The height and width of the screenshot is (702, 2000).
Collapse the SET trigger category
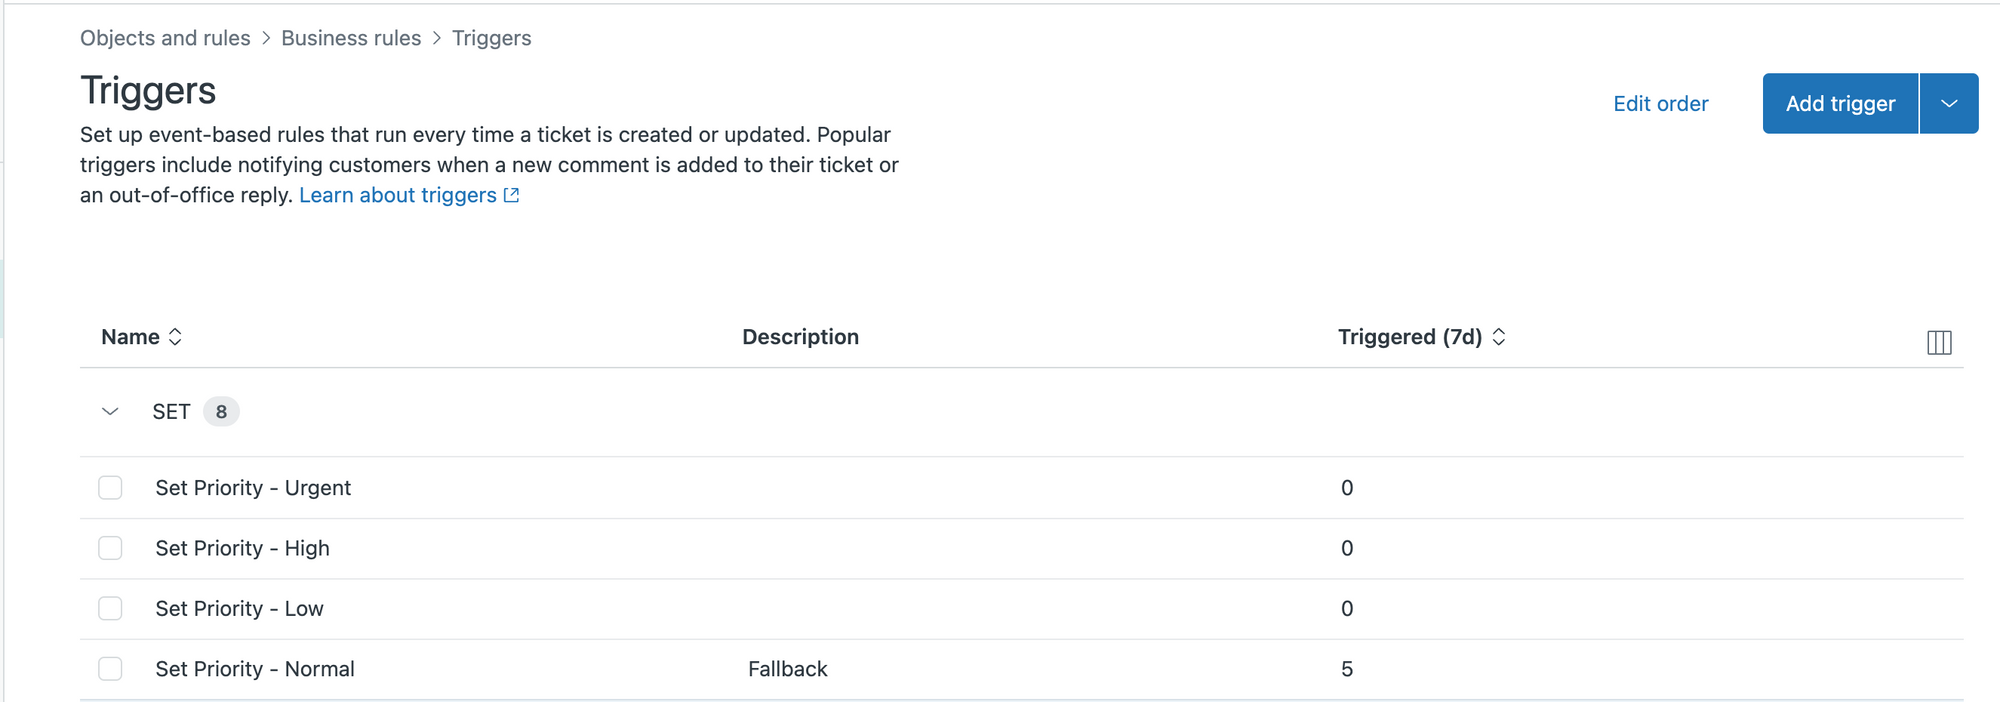point(110,412)
